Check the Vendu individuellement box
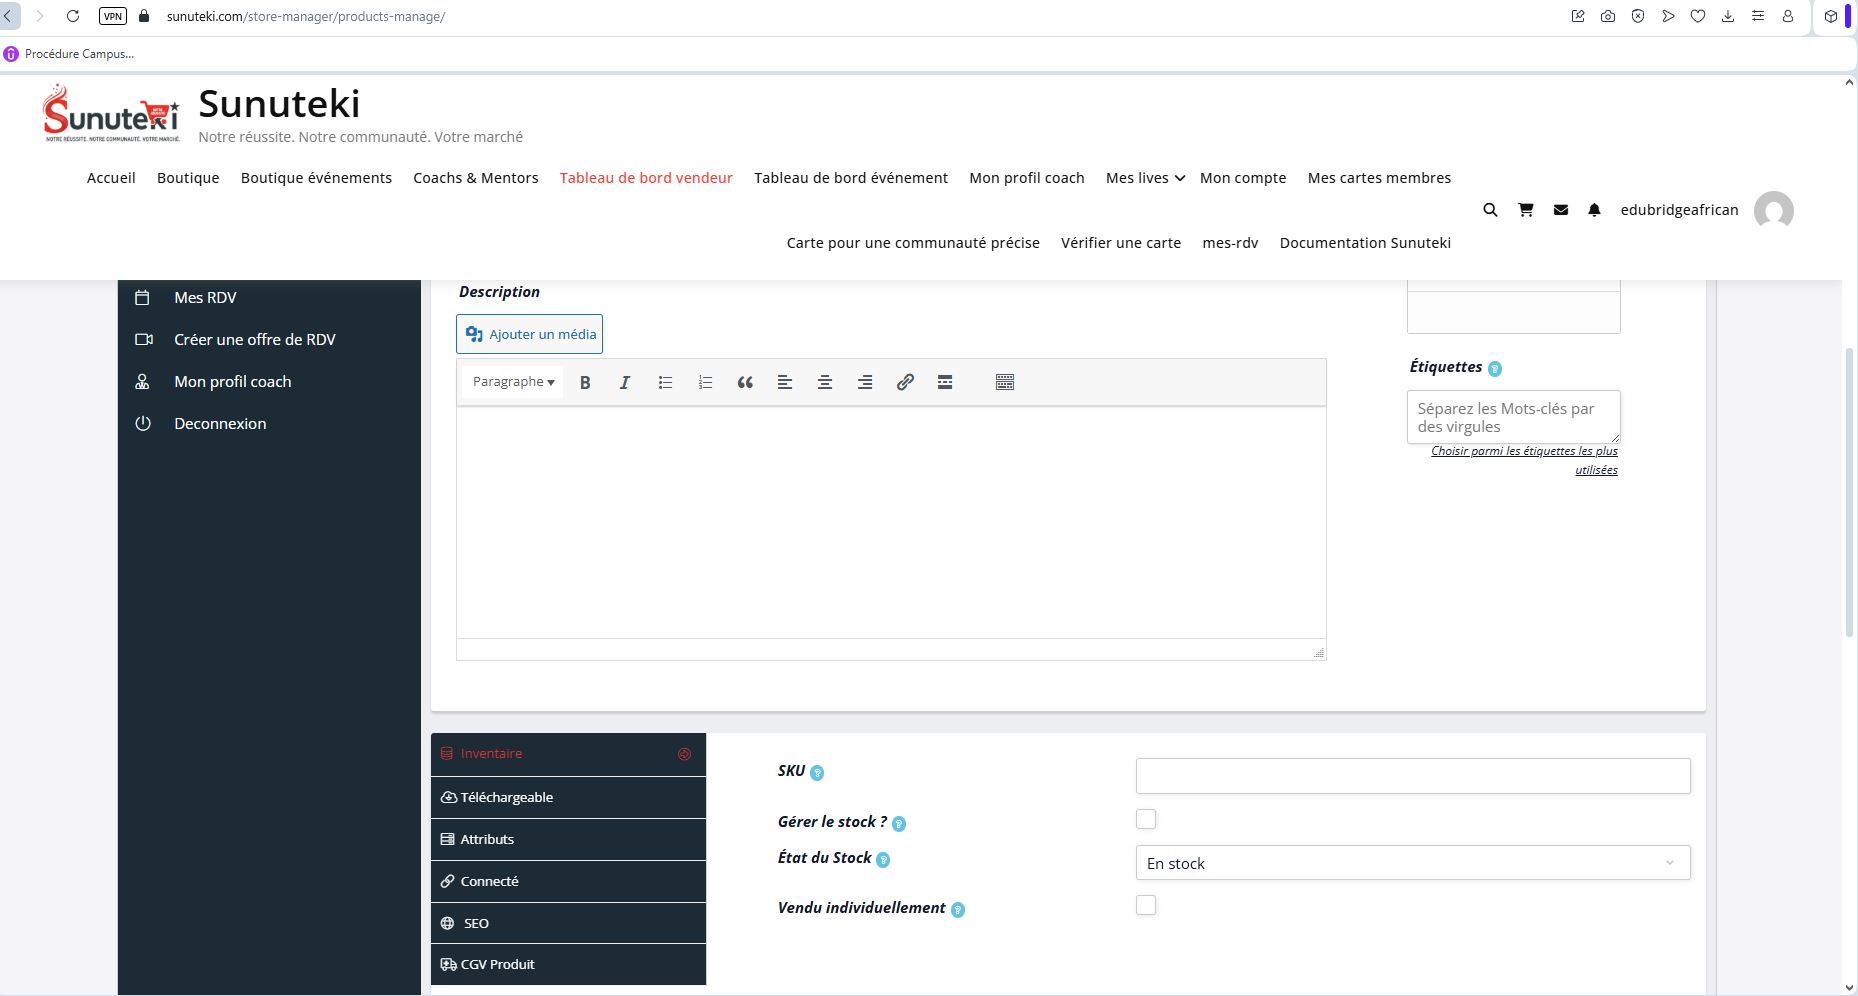Screen dimensions: 1858x996 (1146, 905)
